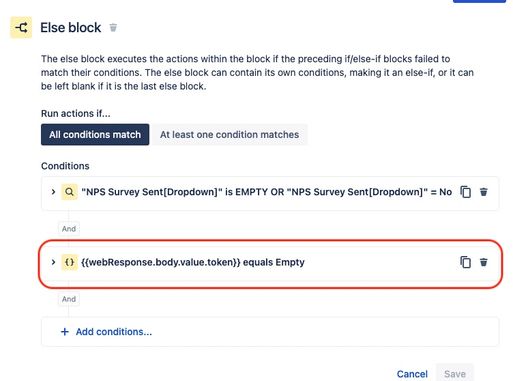This screenshot has height=381, width=513.
Task: Copy the NPS Survey Sent condition
Action: pyautogui.click(x=465, y=192)
